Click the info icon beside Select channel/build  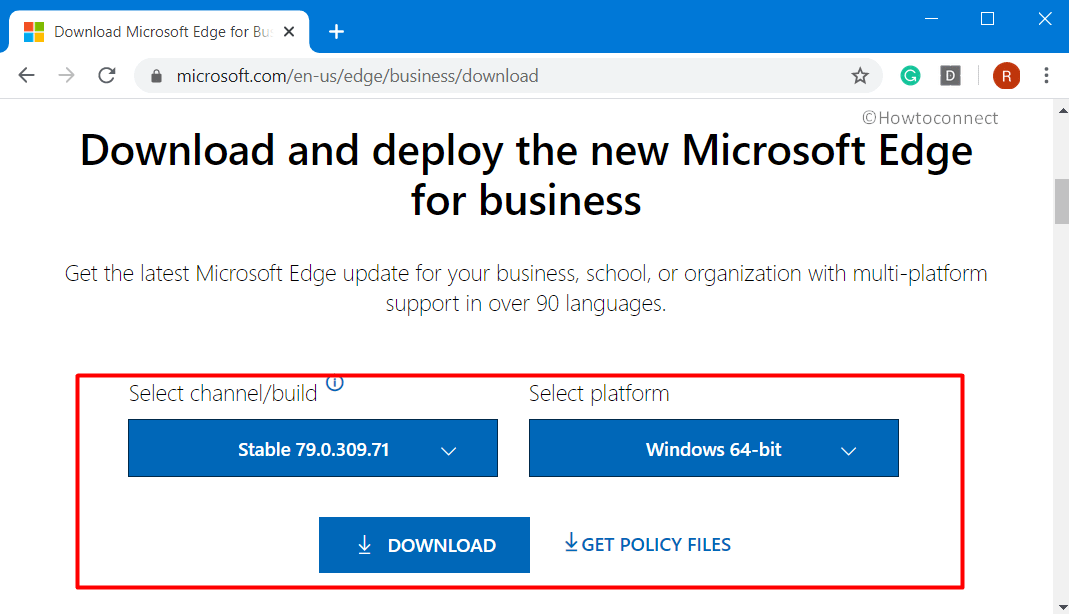point(335,383)
